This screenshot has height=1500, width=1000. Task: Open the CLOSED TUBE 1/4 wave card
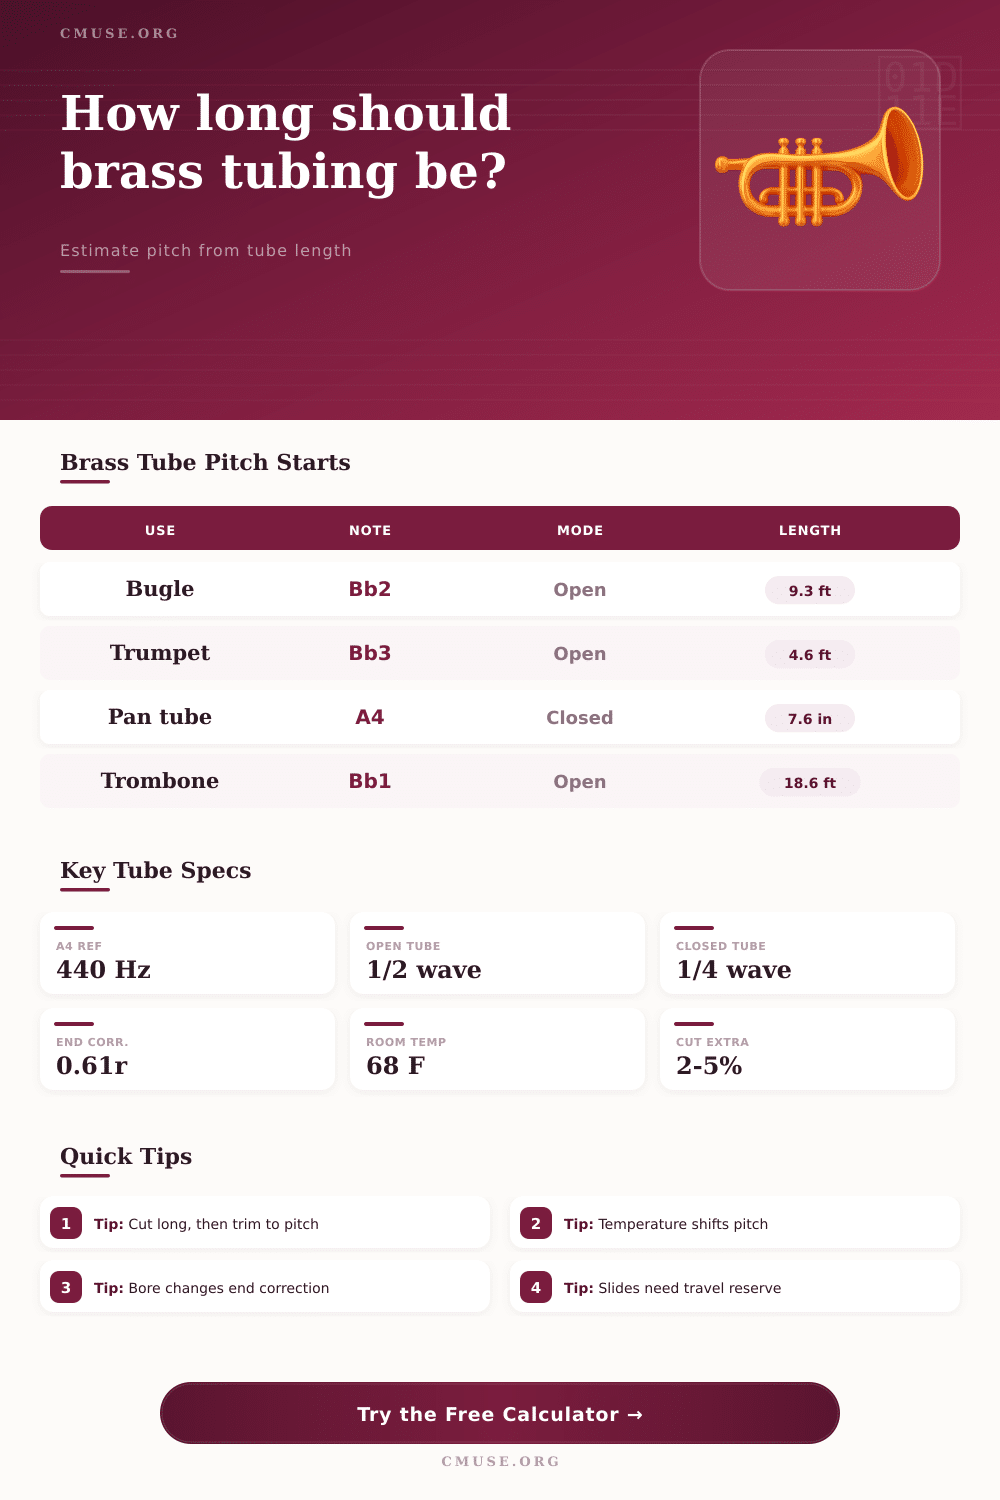coord(807,953)
